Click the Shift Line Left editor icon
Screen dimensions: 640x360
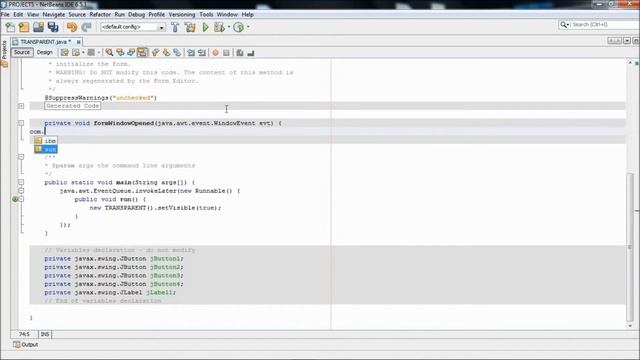pyautogui.click(x=191, y=53)
